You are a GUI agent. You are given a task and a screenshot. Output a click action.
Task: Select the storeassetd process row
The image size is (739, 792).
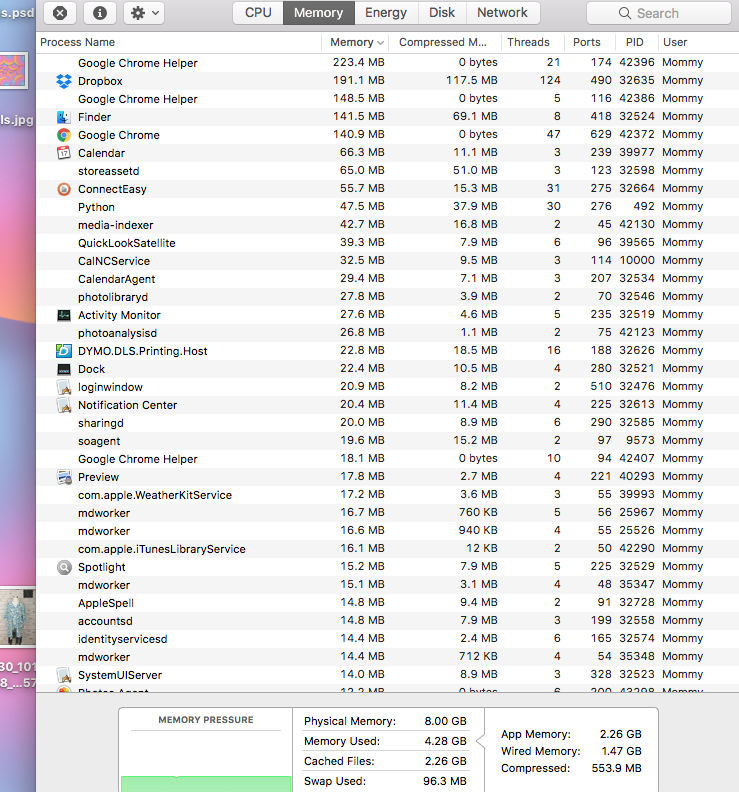tap(387, 171)
